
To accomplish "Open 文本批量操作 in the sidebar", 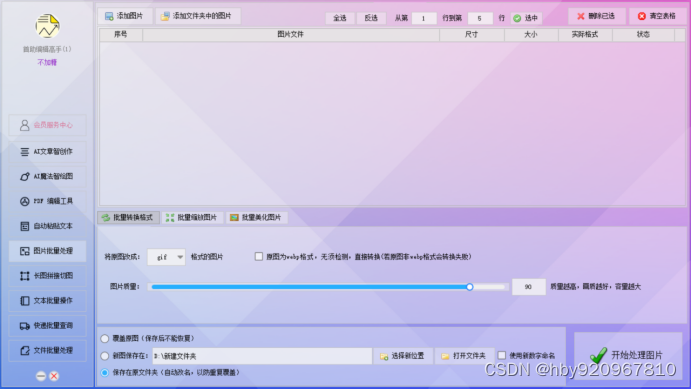I will pos(47,301).
